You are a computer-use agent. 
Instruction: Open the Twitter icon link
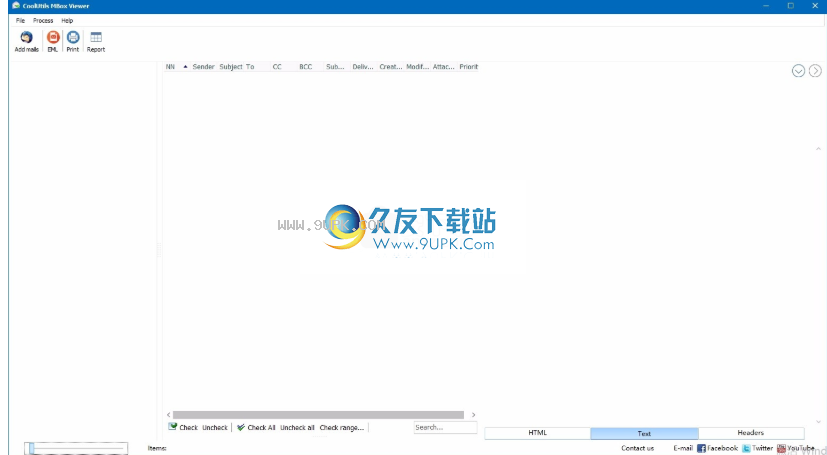click(746, 448)
